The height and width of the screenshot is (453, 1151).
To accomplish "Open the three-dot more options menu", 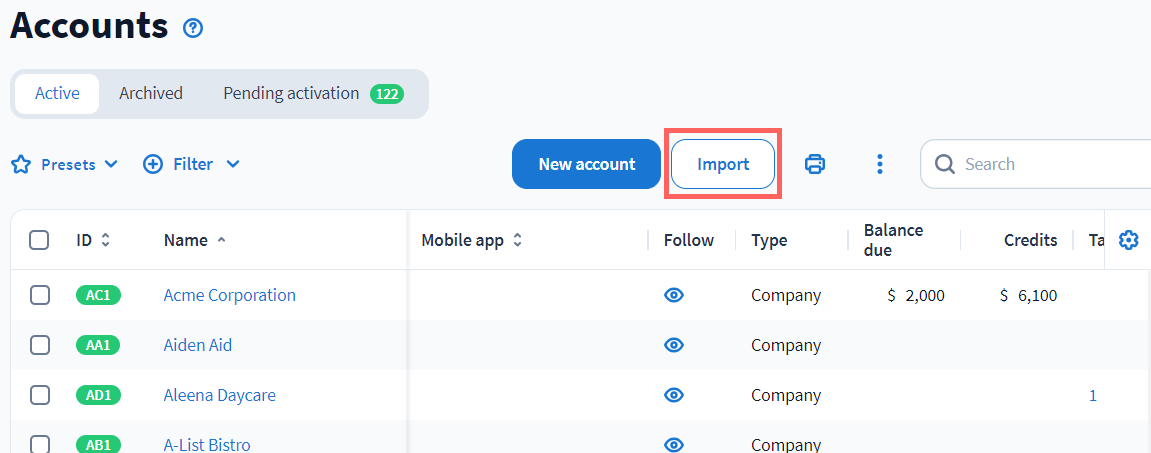I will (x=879, y=164).
